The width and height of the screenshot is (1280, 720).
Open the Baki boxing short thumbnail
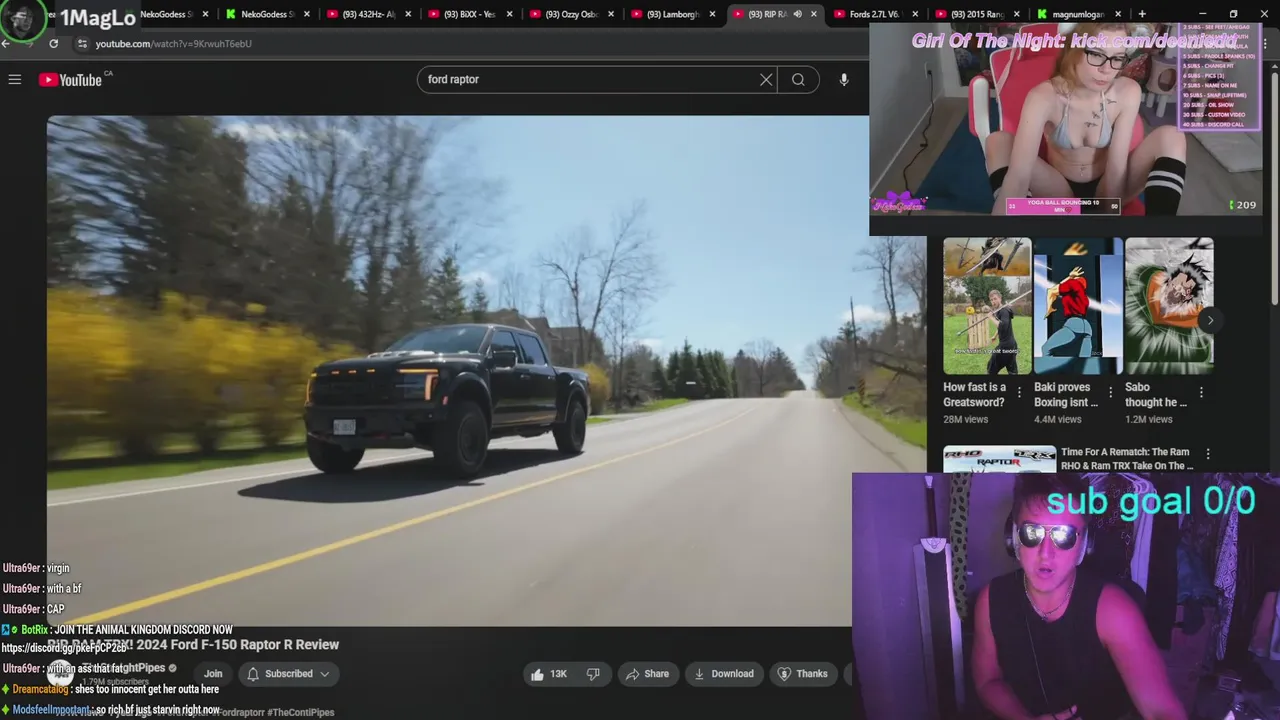coord(1078,306)
